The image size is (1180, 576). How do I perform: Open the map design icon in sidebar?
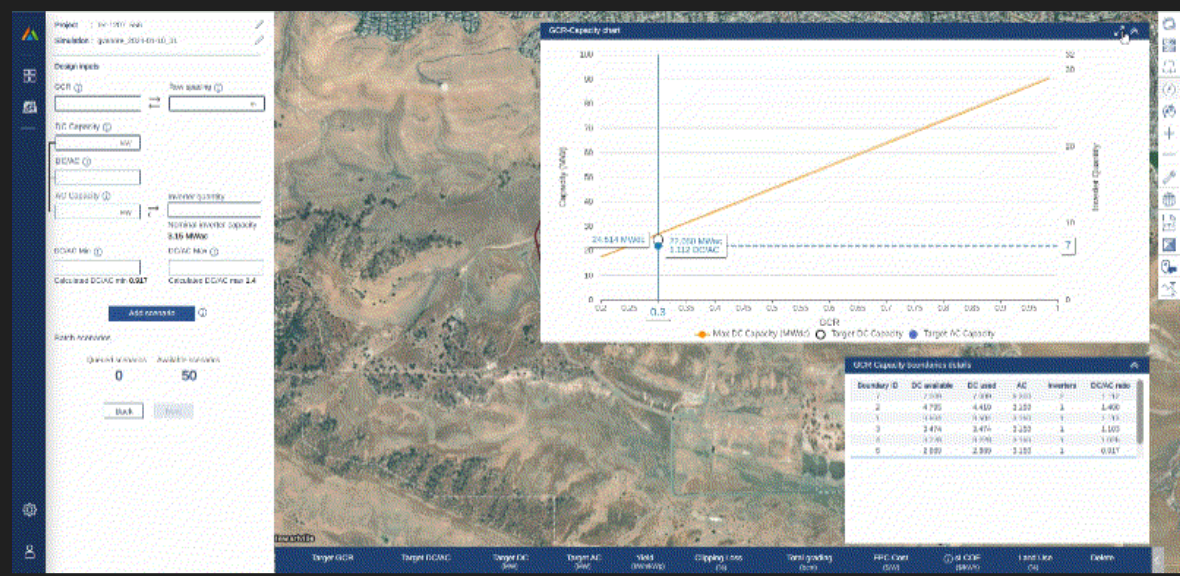[29, 106]
